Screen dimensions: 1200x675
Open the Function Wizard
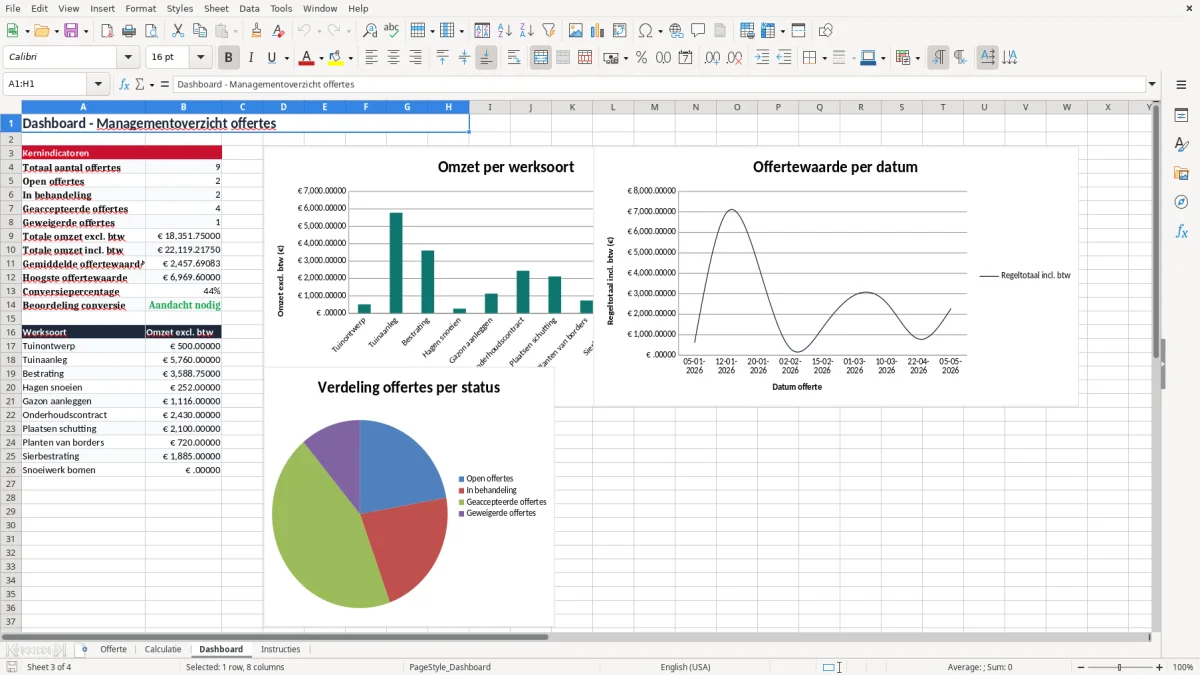[x=125, y=85]
